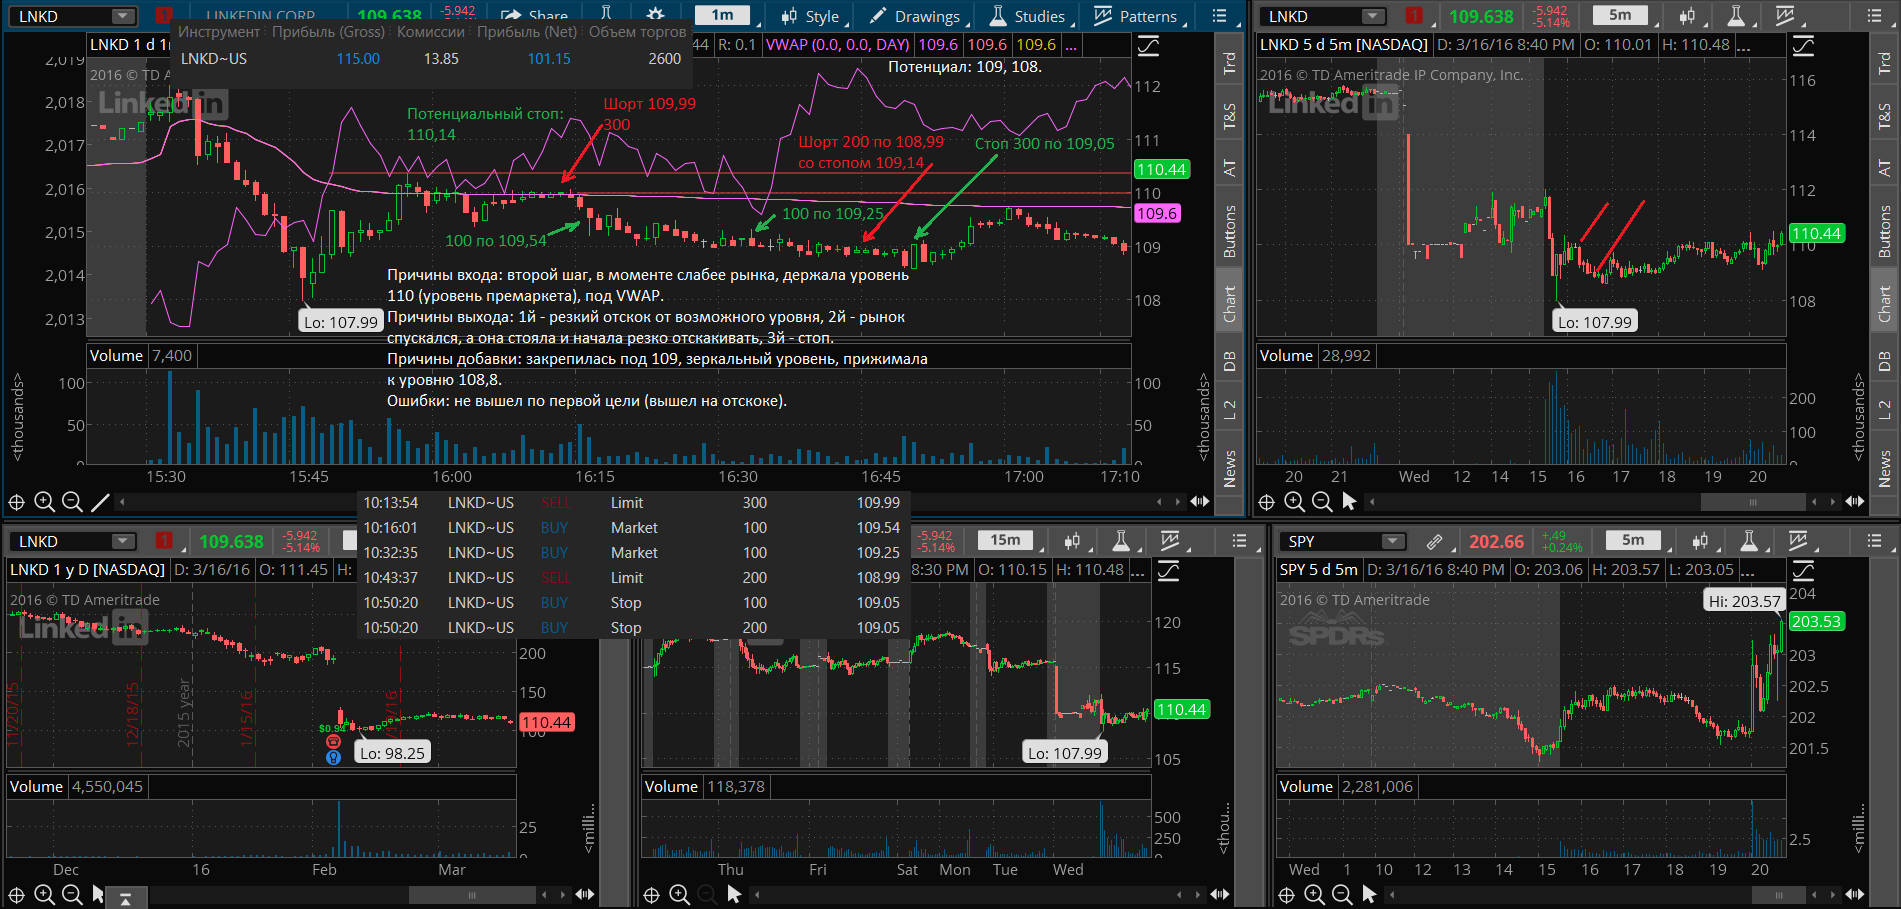Open the studies flask icon in SPY chart
This screenshot has width=1901, height=909.
coord(1749,541)
